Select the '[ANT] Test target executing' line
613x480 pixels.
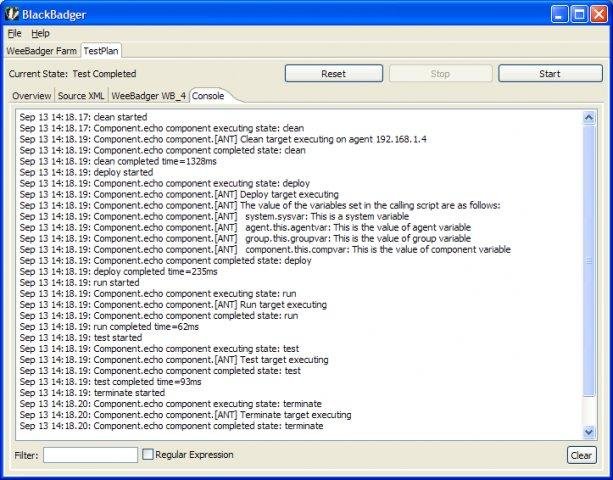tap(174, 360)
